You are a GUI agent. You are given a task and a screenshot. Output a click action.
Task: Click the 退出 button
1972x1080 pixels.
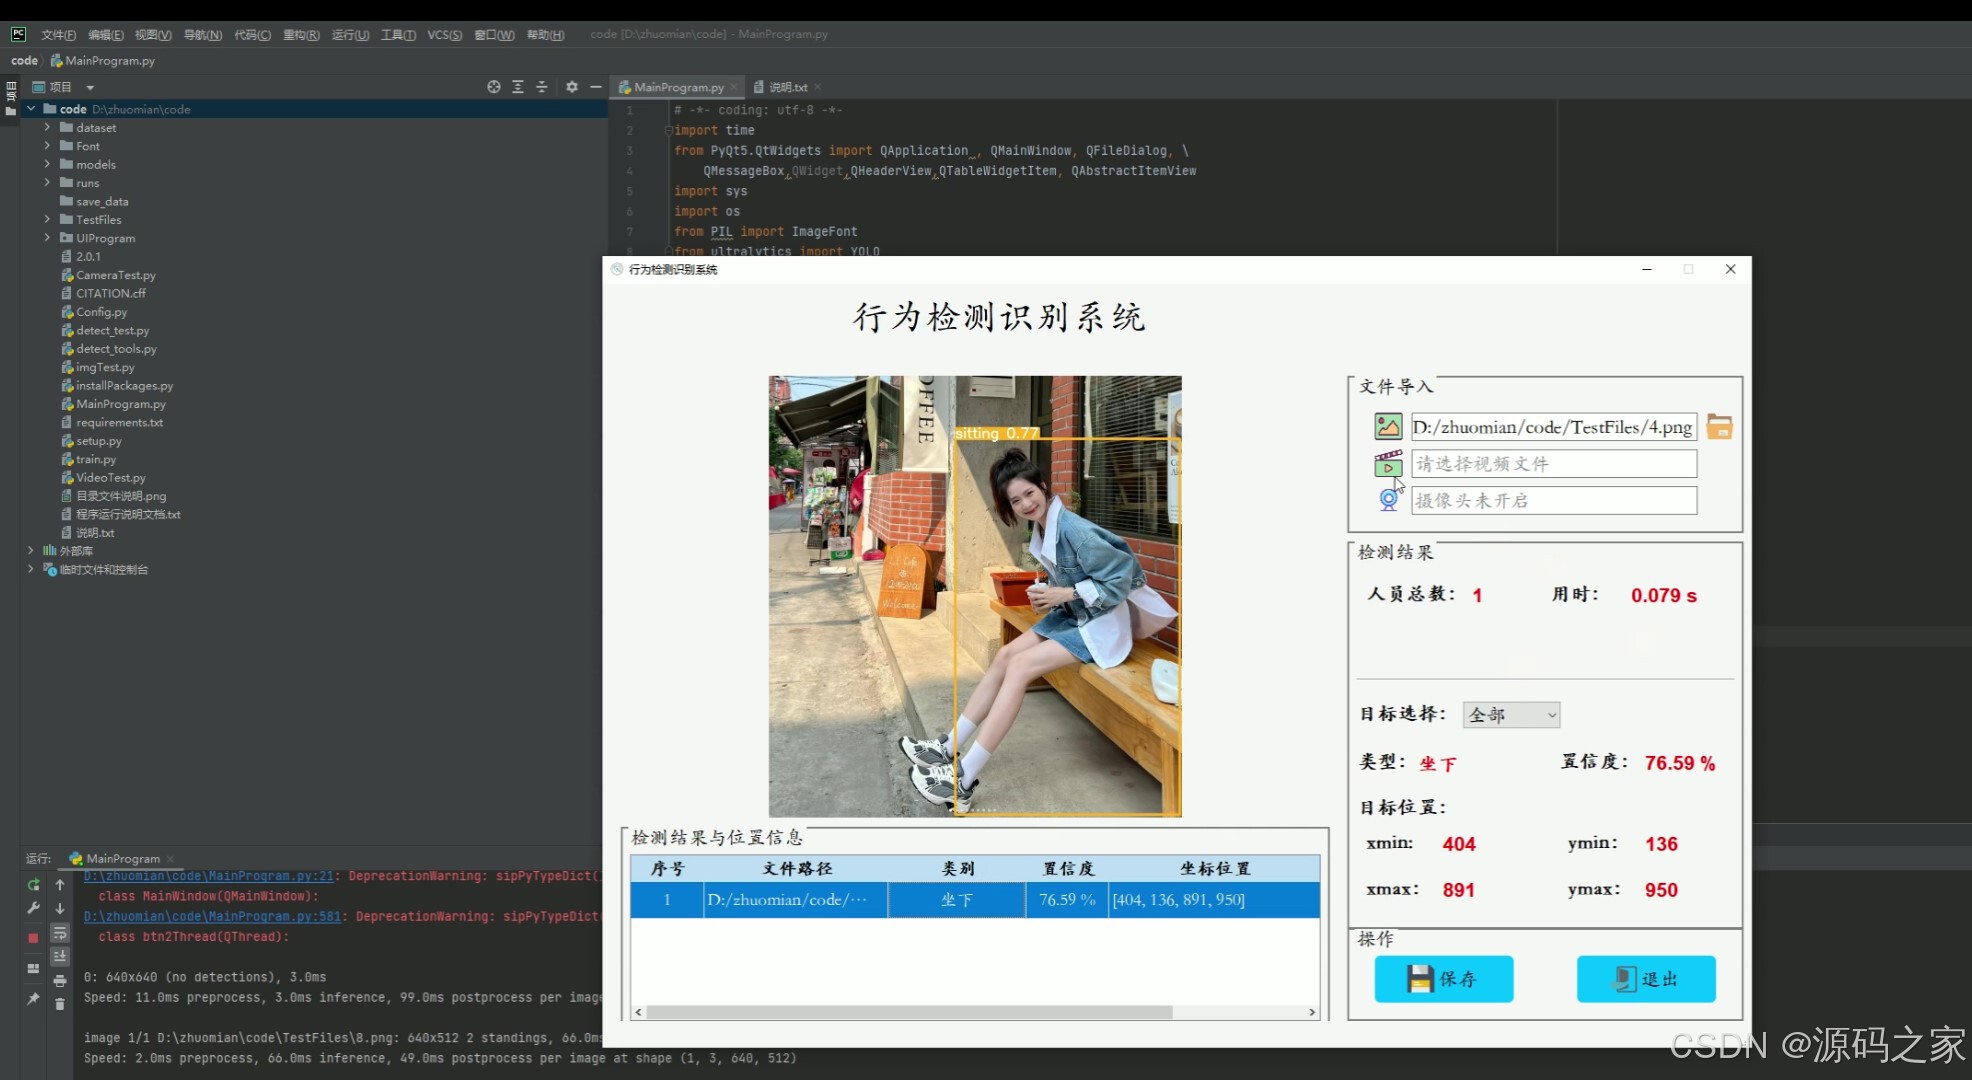coord(1646,979)
